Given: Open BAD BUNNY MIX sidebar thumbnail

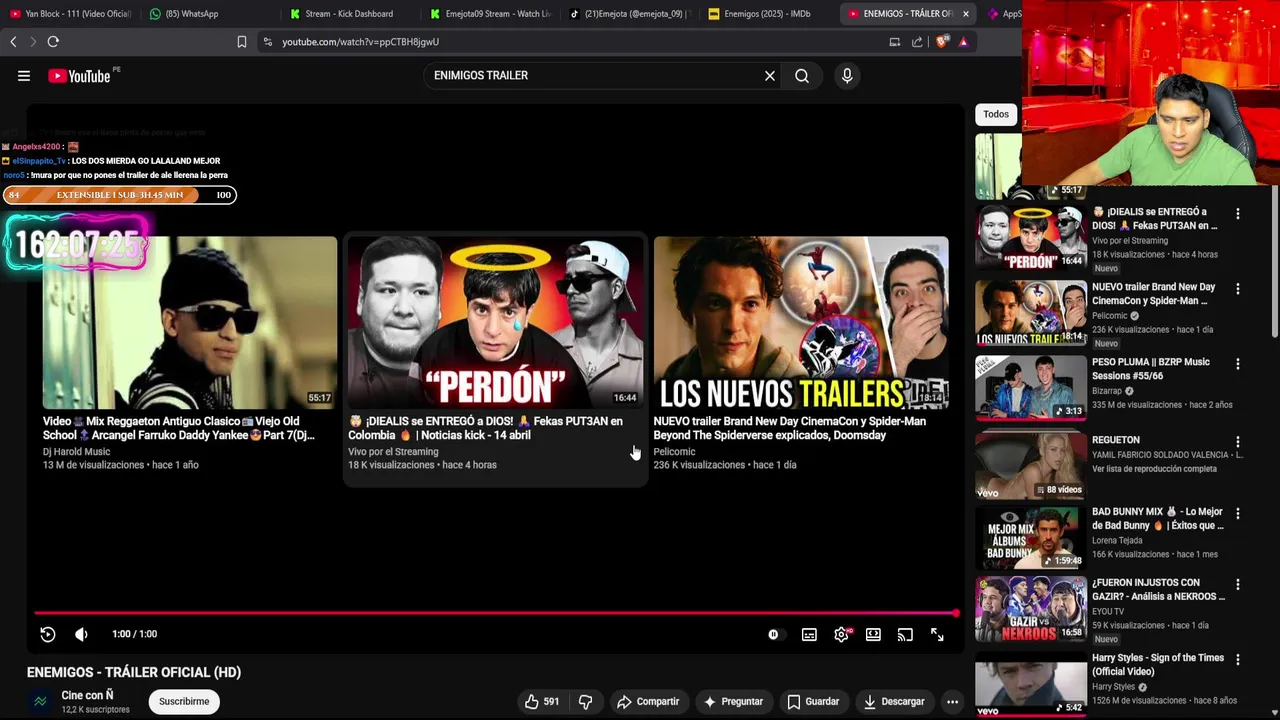Looking at the screenshot, I should coord(1031,537).
